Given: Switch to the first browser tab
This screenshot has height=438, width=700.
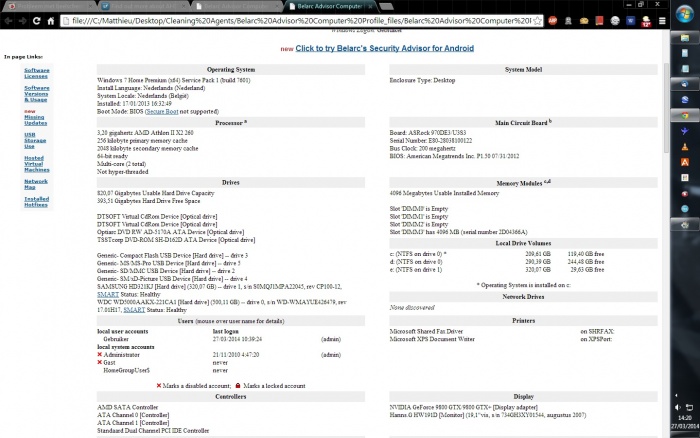Looking at the screenshot, I should [48, 6].
